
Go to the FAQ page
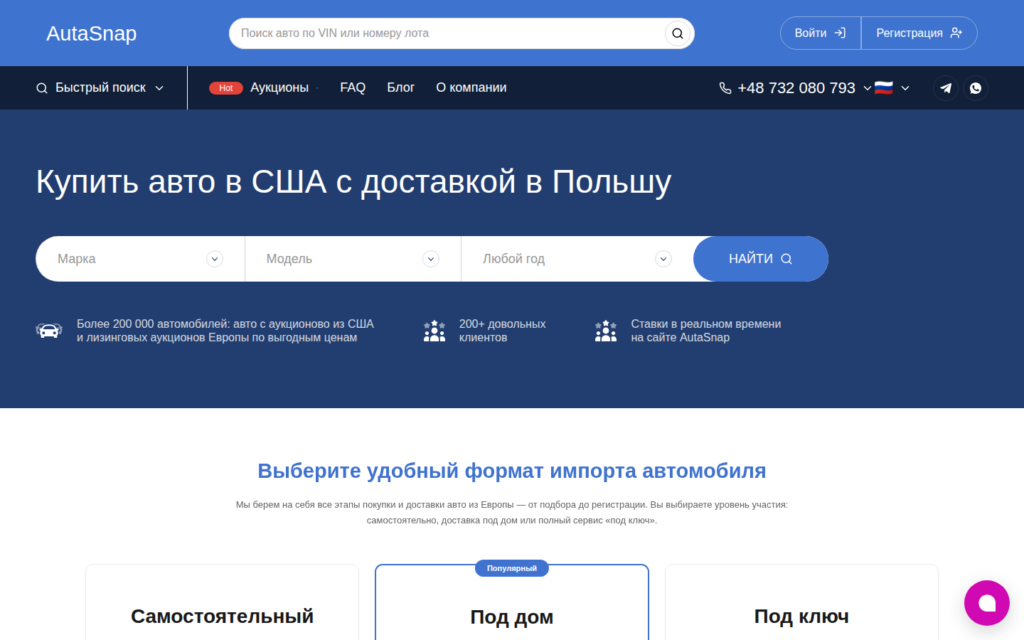353,88
